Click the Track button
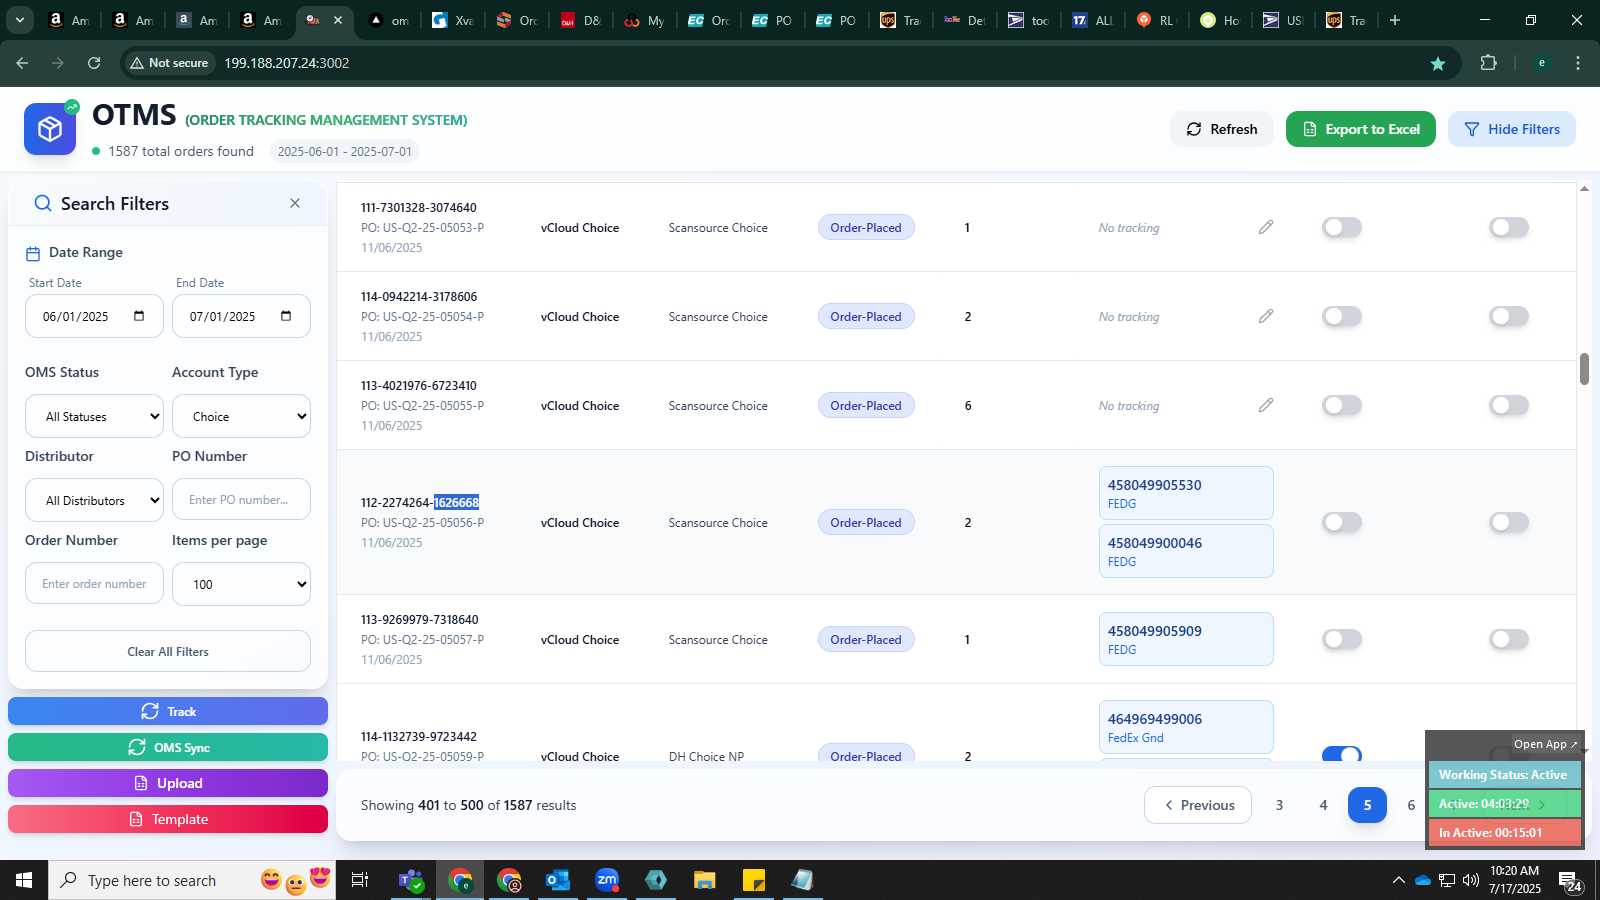Viewport: 1600px width, 900px height. click(168, 711)
